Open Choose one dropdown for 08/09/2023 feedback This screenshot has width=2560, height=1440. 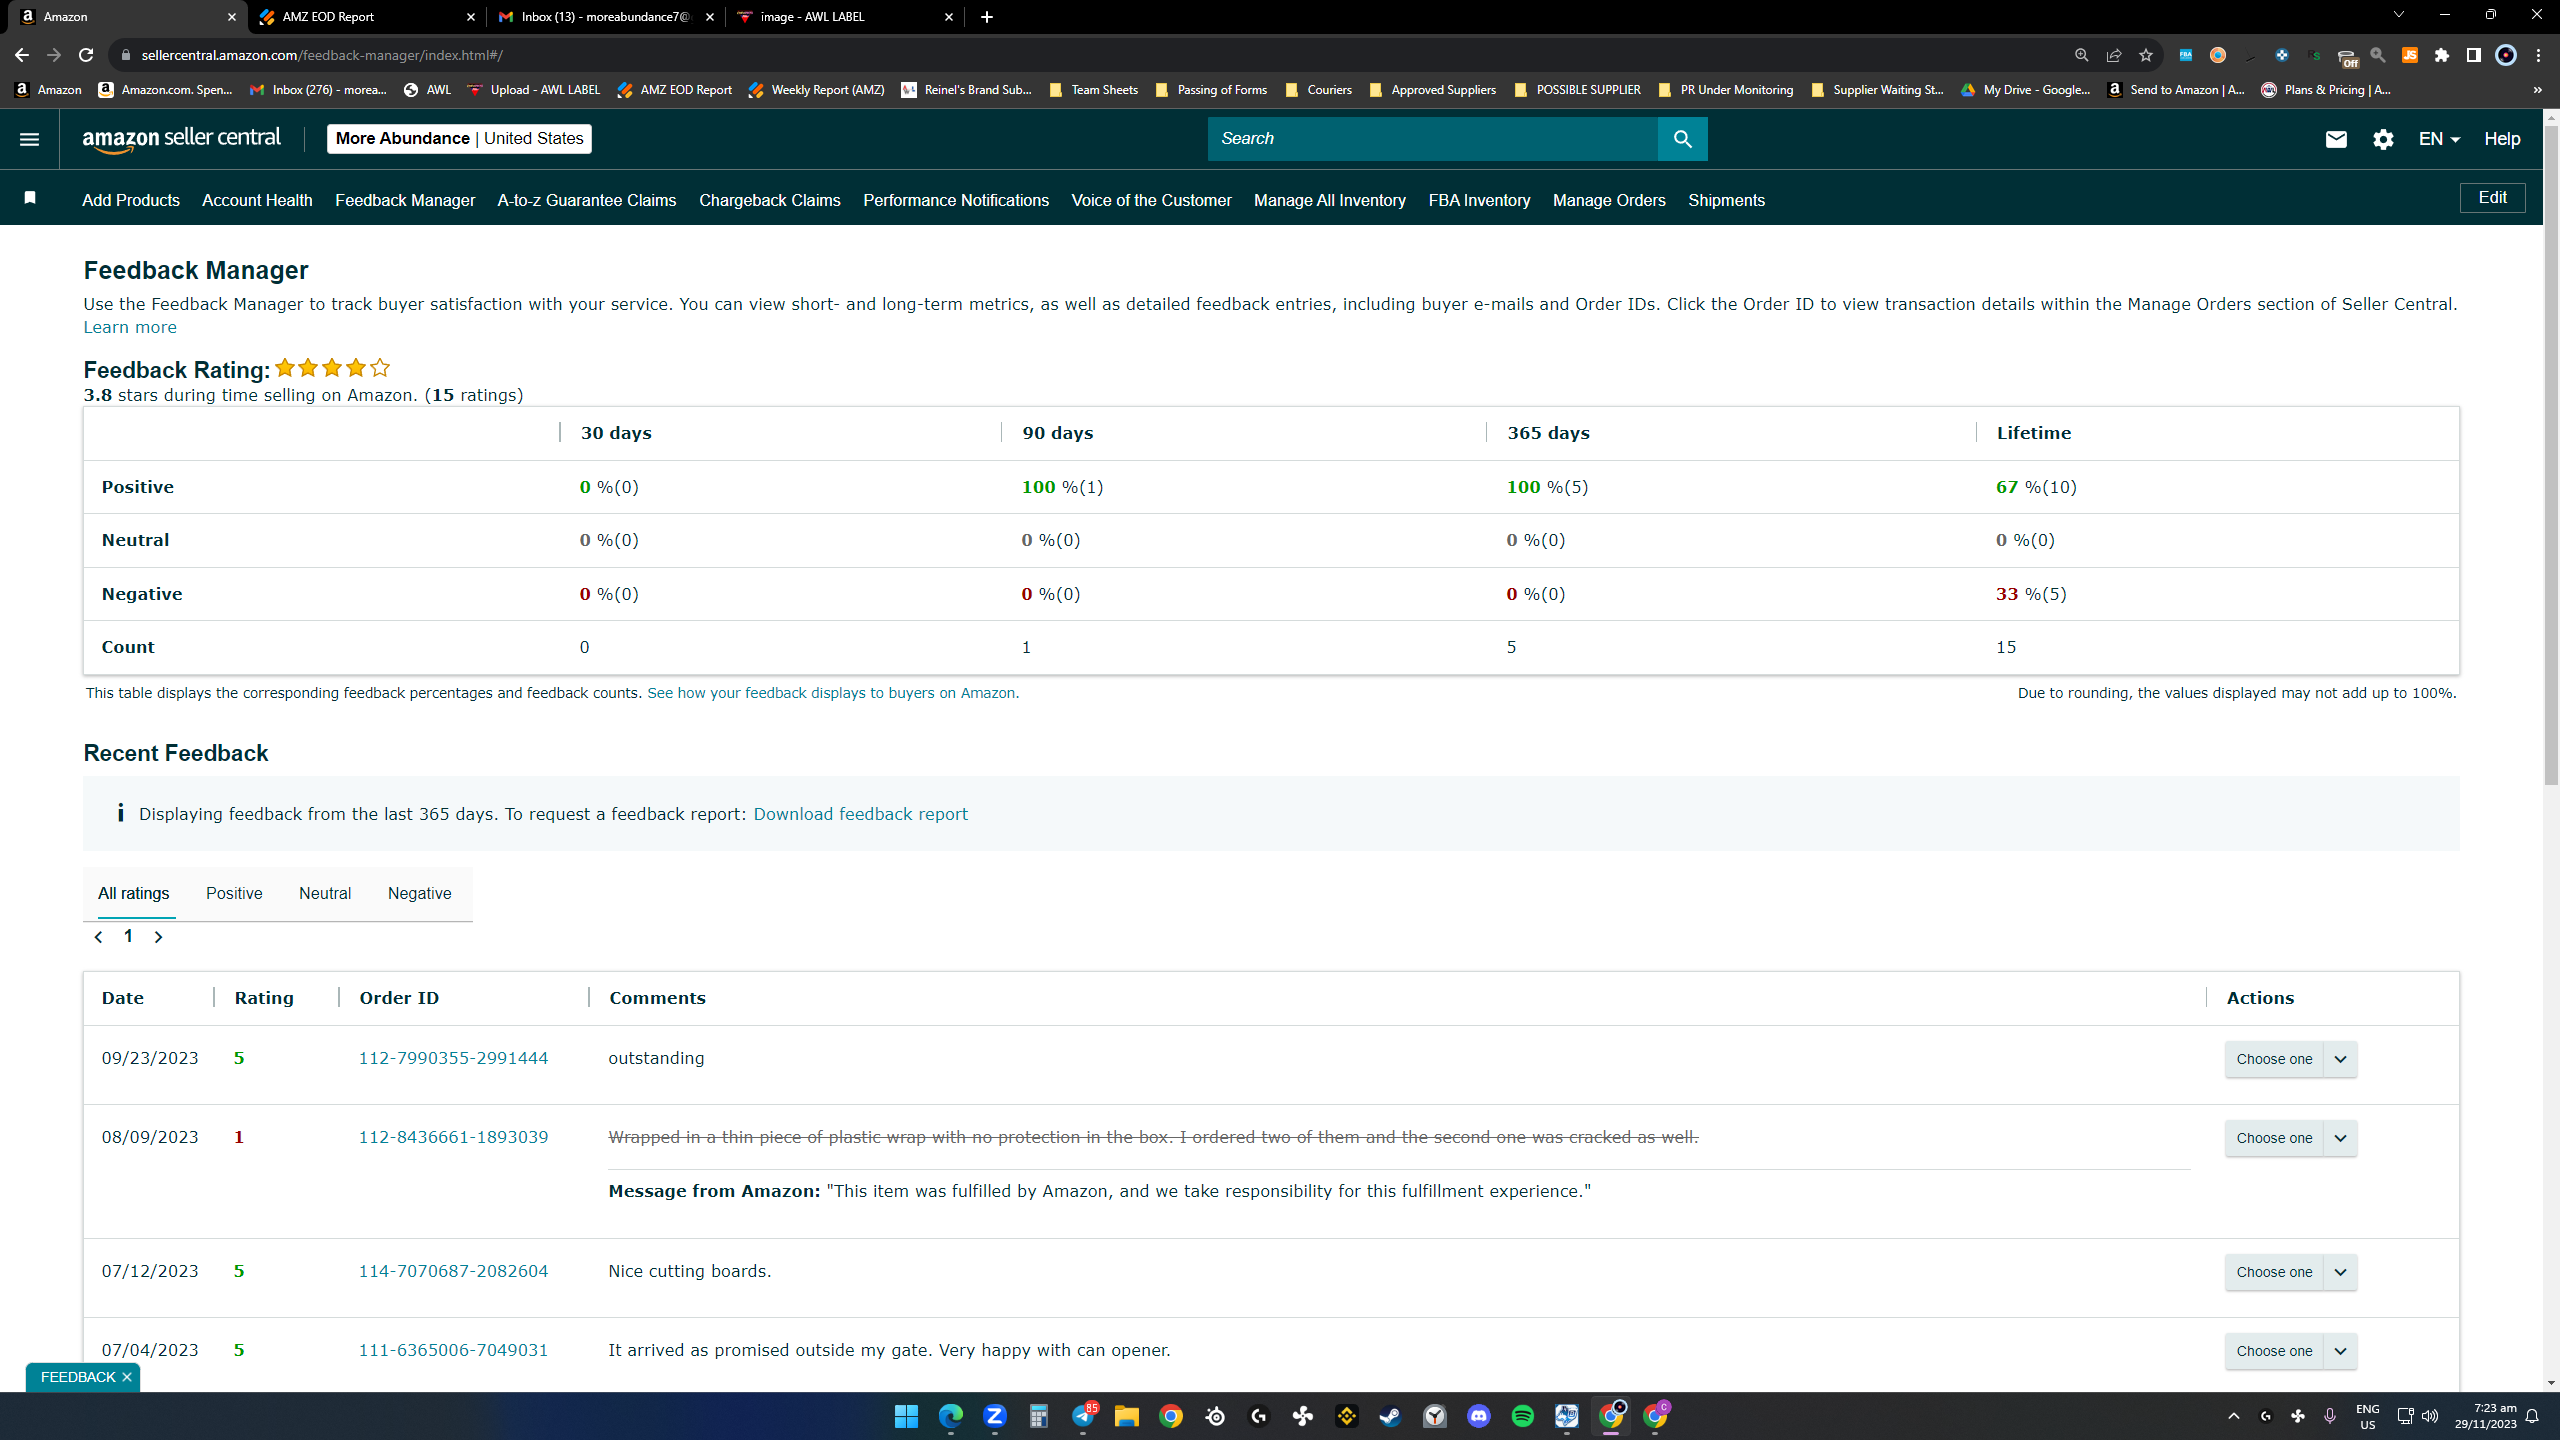(2290, 1138)
